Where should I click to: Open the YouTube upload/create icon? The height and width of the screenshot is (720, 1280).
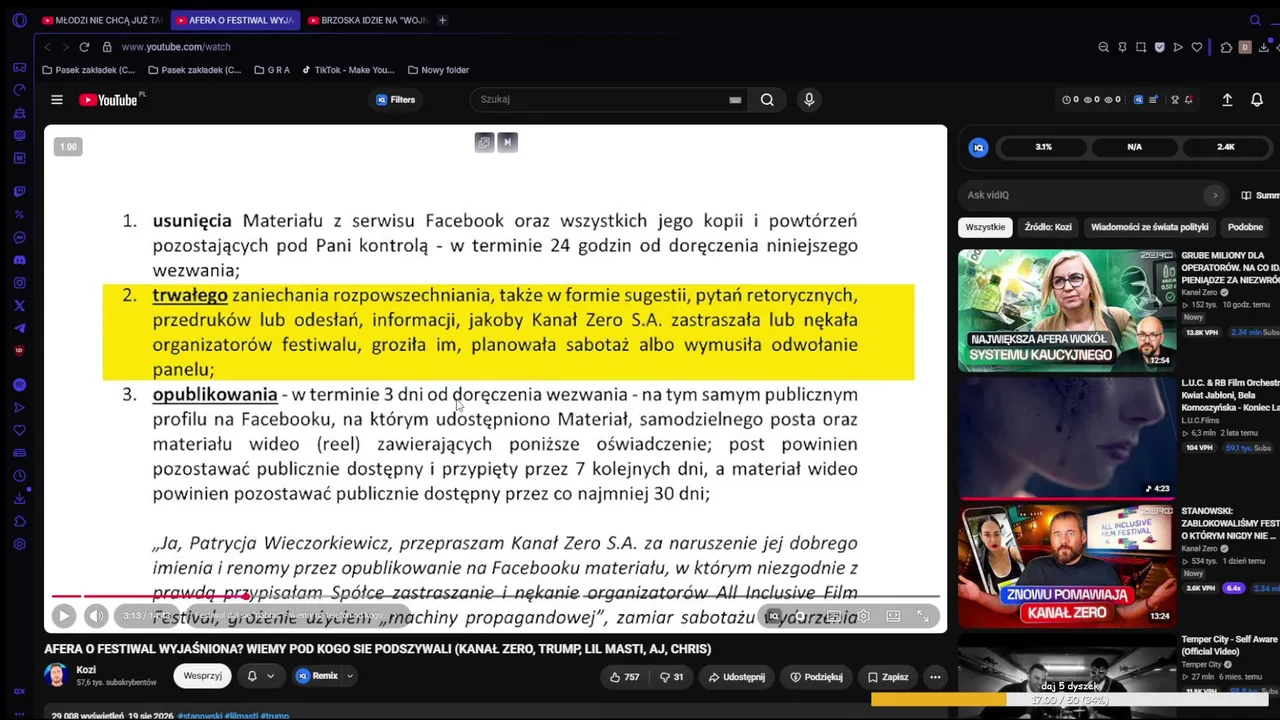pos(1227,100)
